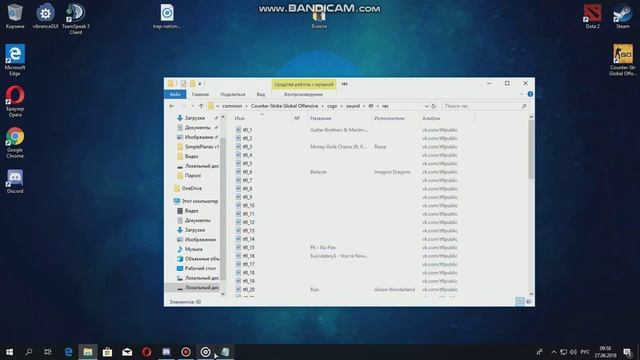Viewport: 640px width, 360px height.
Task: Launch Discord from the desktop
Action: [15, 181]
